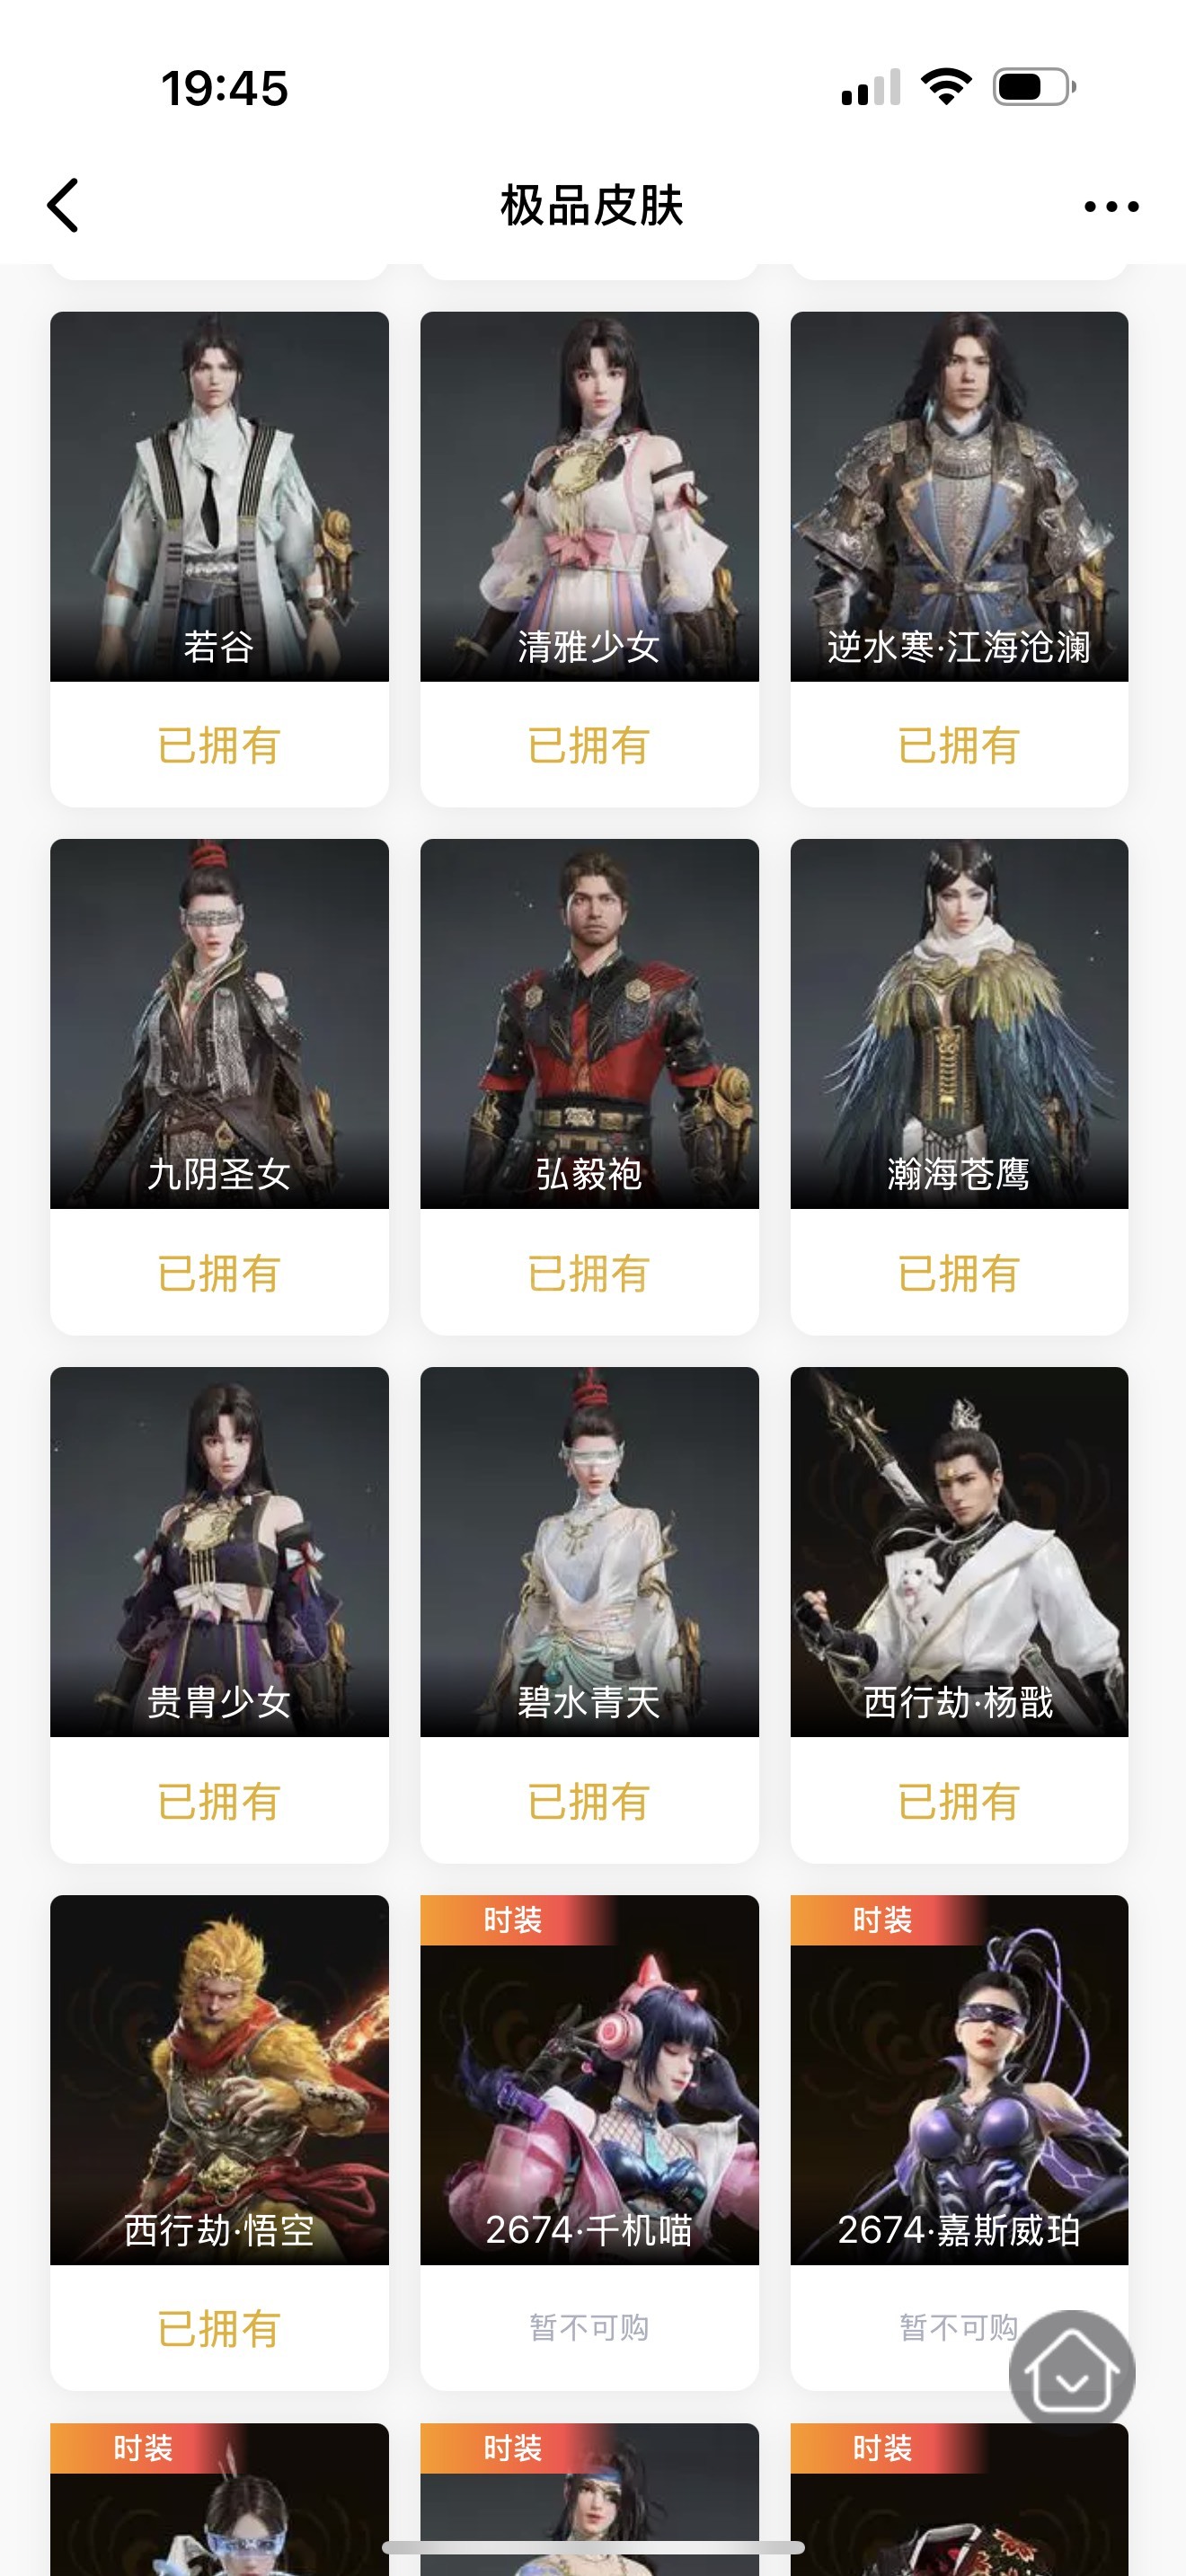1186x2576 pixels.
Task: Tap the floating home button icon
Action: pos(1072,2372)
